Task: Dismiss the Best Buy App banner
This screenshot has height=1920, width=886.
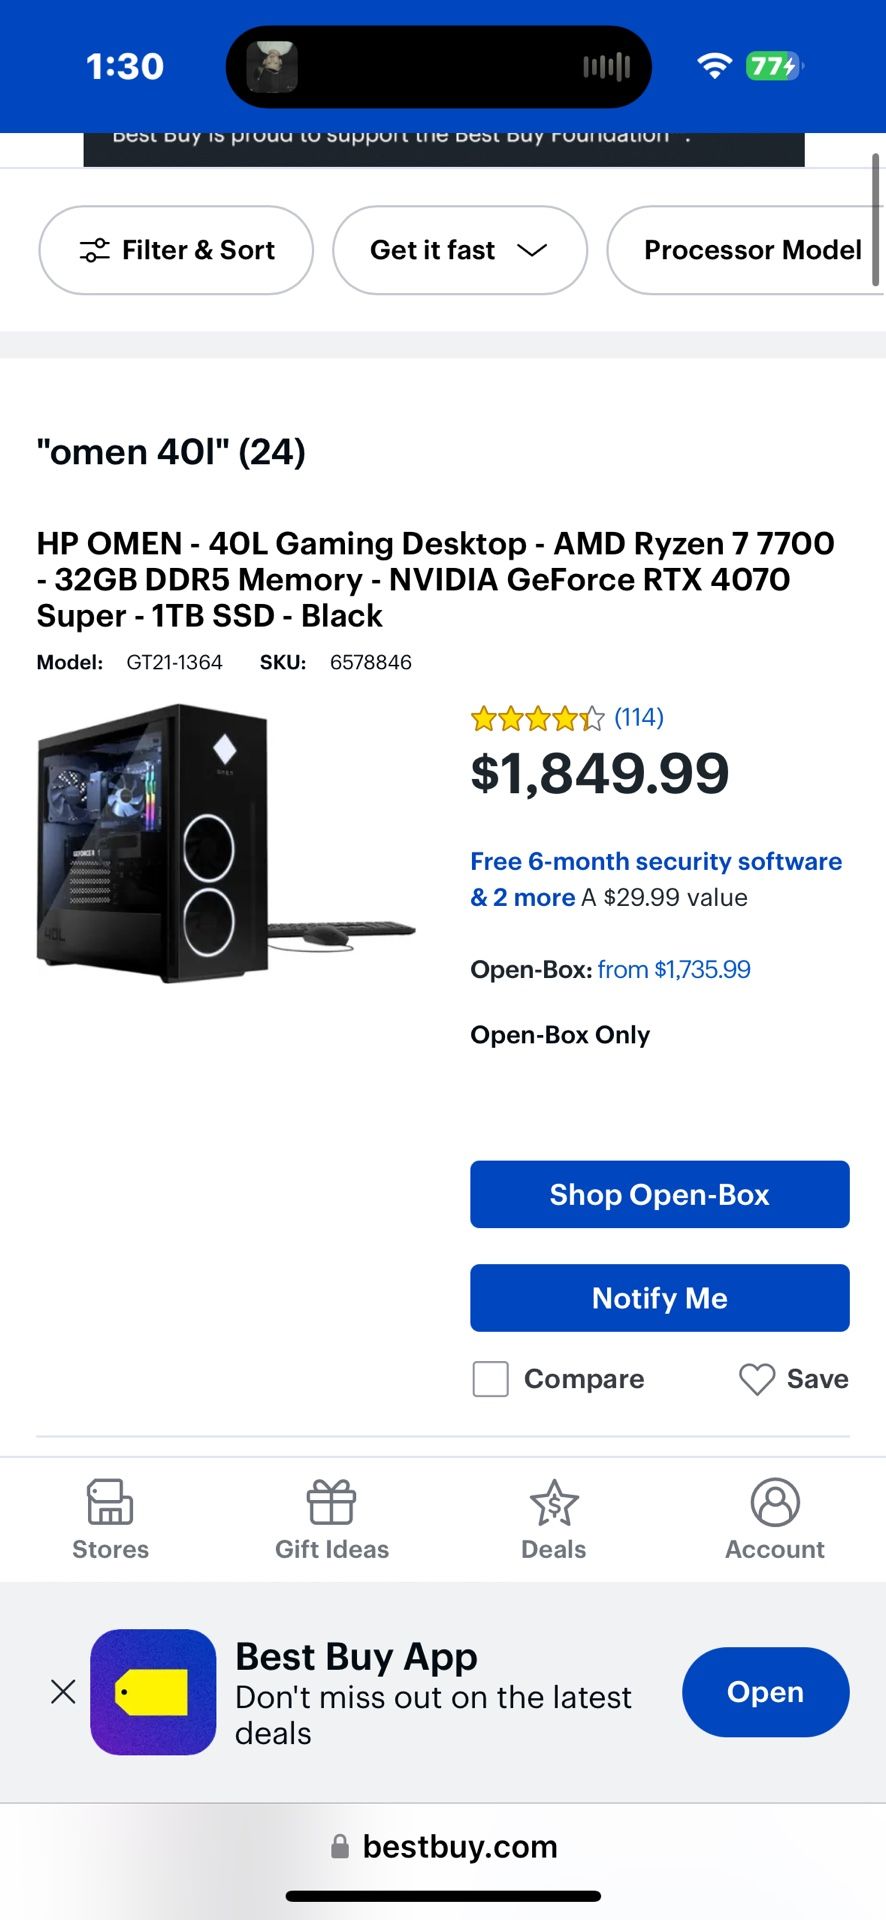Action: [x=63, y=1691]
